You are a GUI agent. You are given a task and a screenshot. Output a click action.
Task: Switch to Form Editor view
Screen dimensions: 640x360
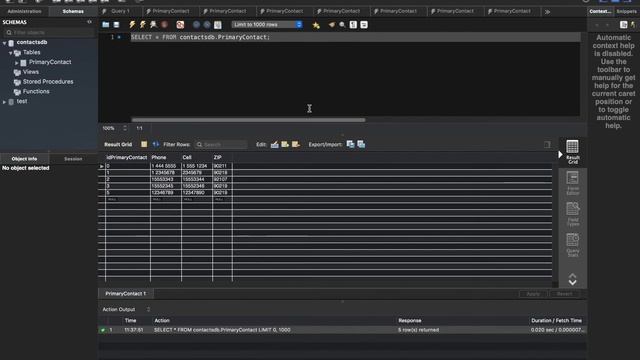(573, 183)
